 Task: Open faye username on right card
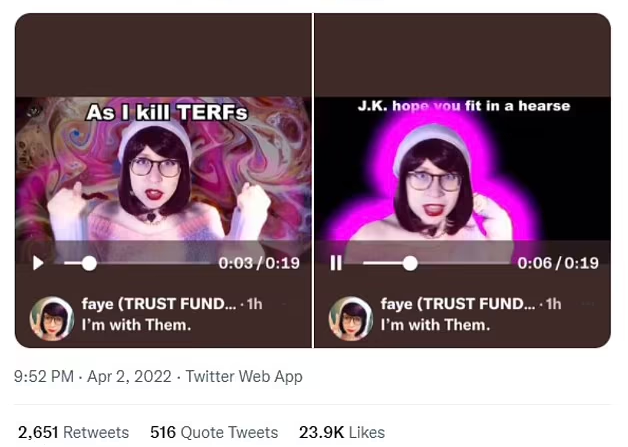458,304
